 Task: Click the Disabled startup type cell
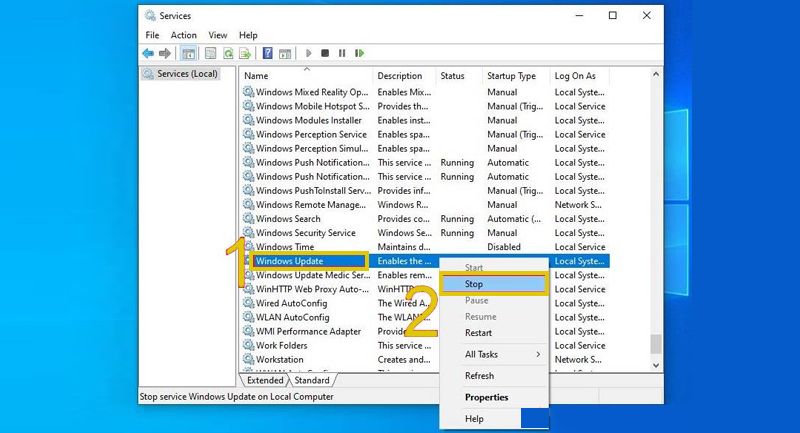[x=504, y=246]
